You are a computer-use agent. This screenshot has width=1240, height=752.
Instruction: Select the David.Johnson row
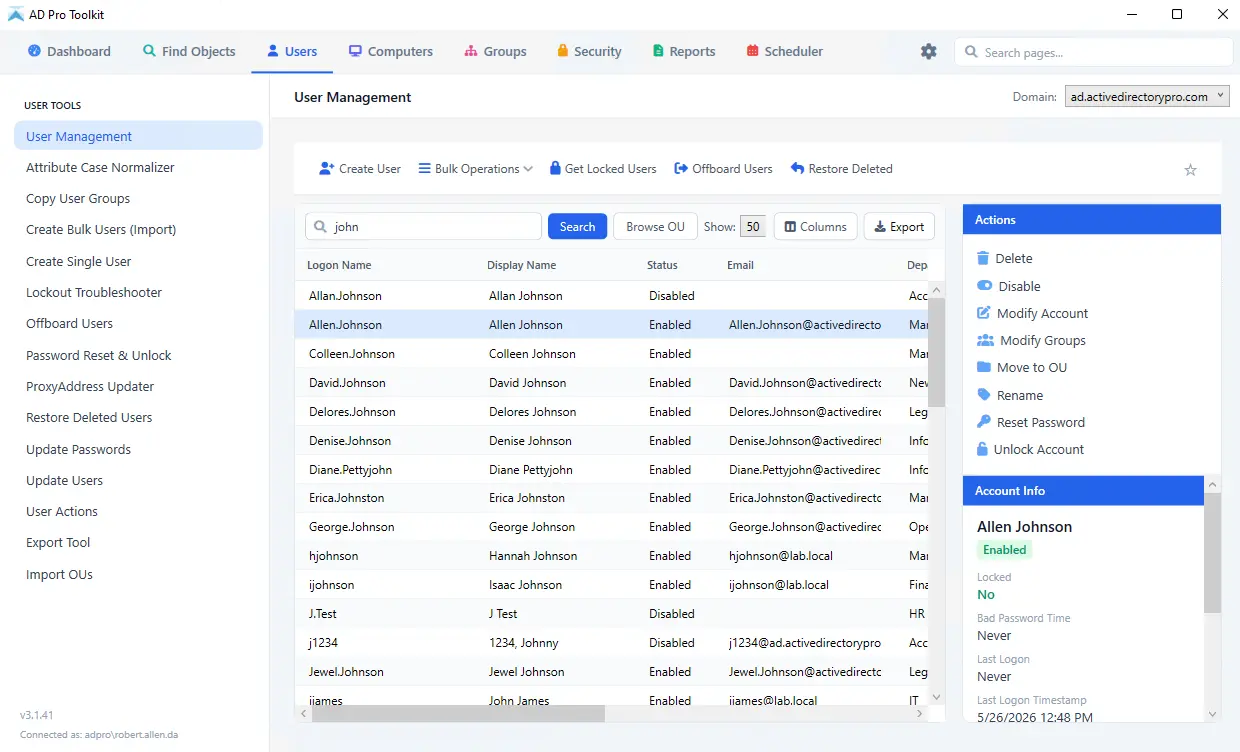click(x=612, y=383)
